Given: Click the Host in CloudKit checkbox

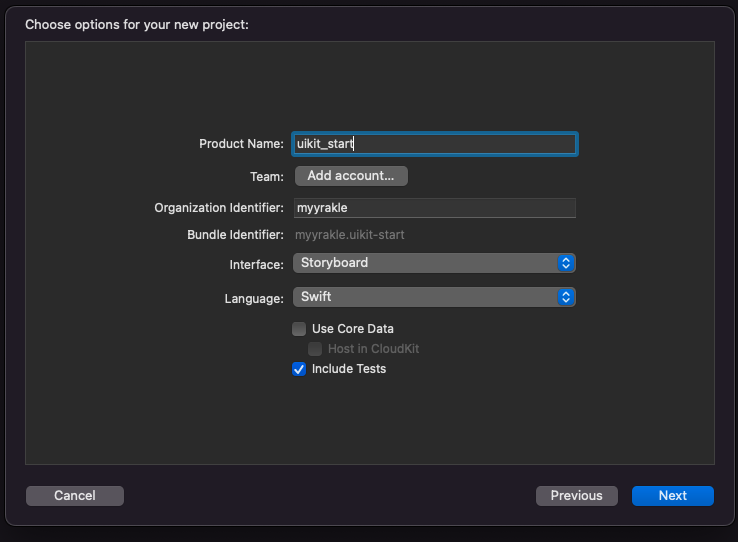Looking at the screenshot, I should click(x=315, y=349).
